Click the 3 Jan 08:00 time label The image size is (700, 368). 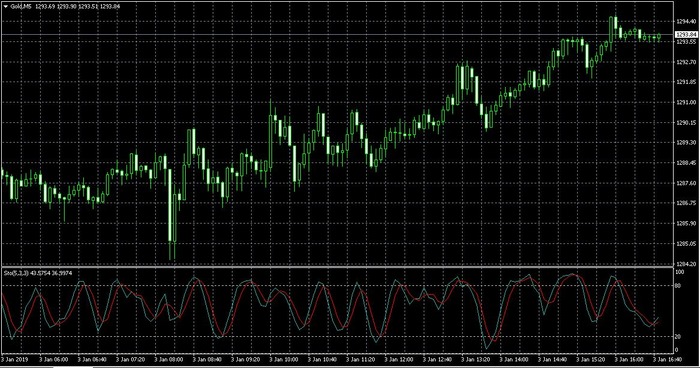(x=169, y=359)
